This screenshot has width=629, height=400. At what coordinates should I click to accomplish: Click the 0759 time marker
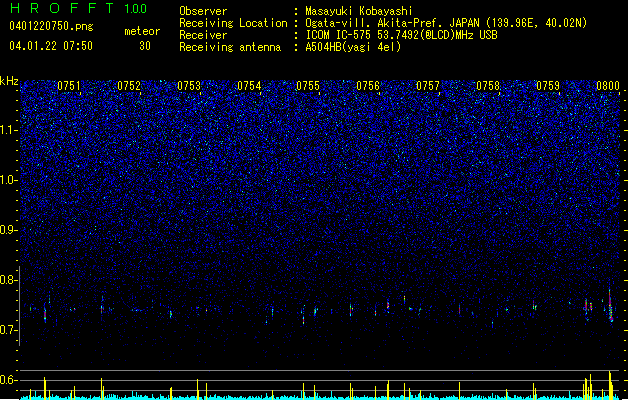[548, 86]
